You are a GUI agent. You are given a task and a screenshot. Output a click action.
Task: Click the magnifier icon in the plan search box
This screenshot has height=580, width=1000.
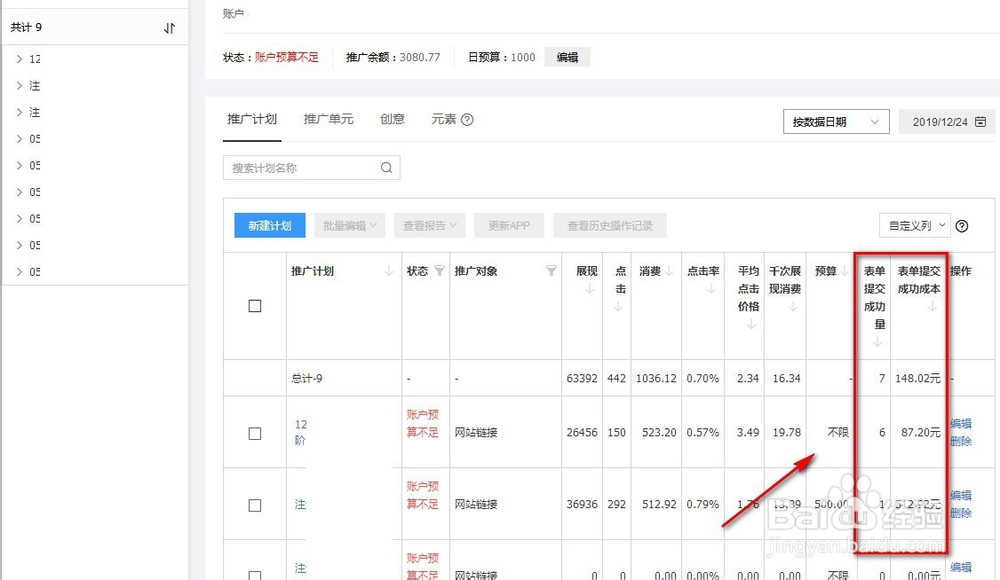[386, 168]
